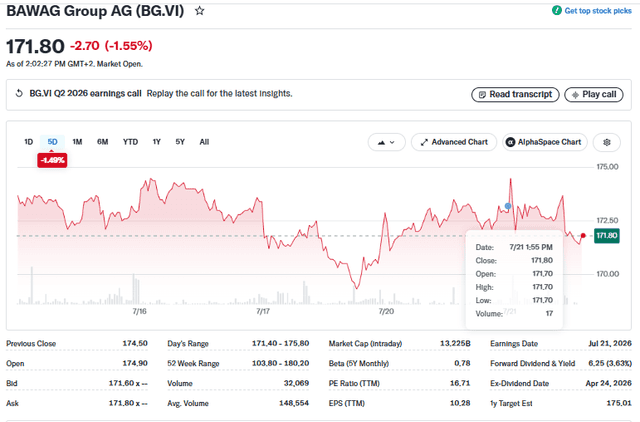Select the 1D chart range
Screen dimensions: 640x422
coord(28,142)
